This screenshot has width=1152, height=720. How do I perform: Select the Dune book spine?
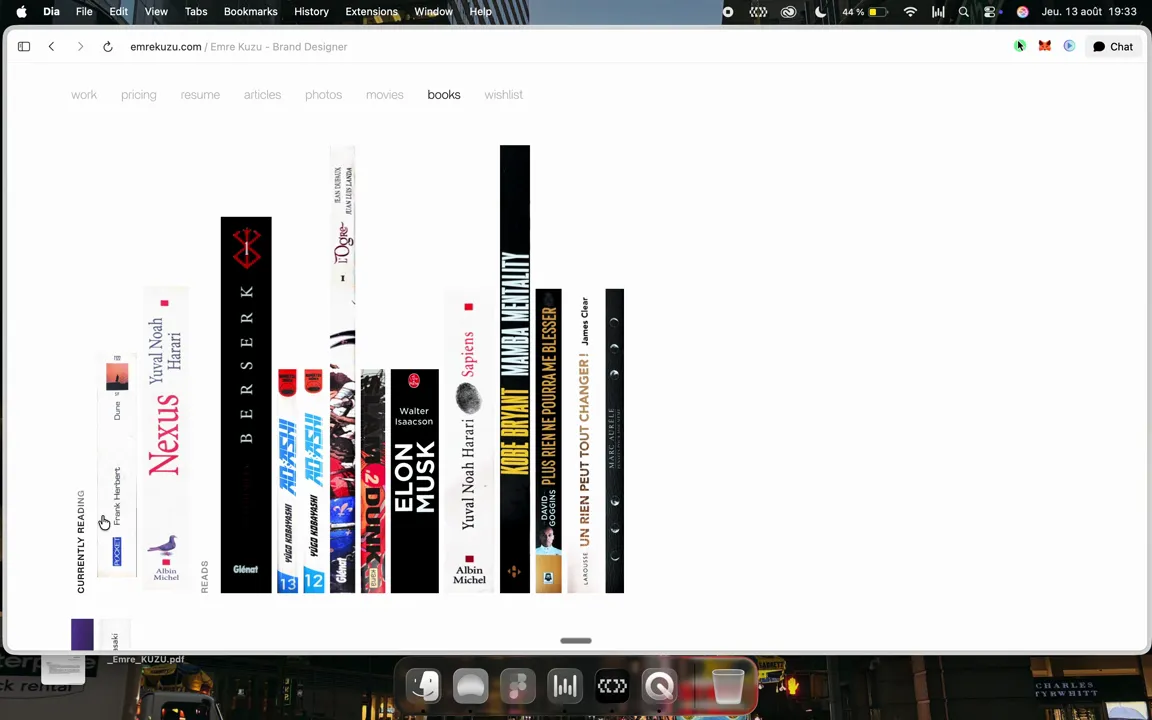(x=117, y=465)
